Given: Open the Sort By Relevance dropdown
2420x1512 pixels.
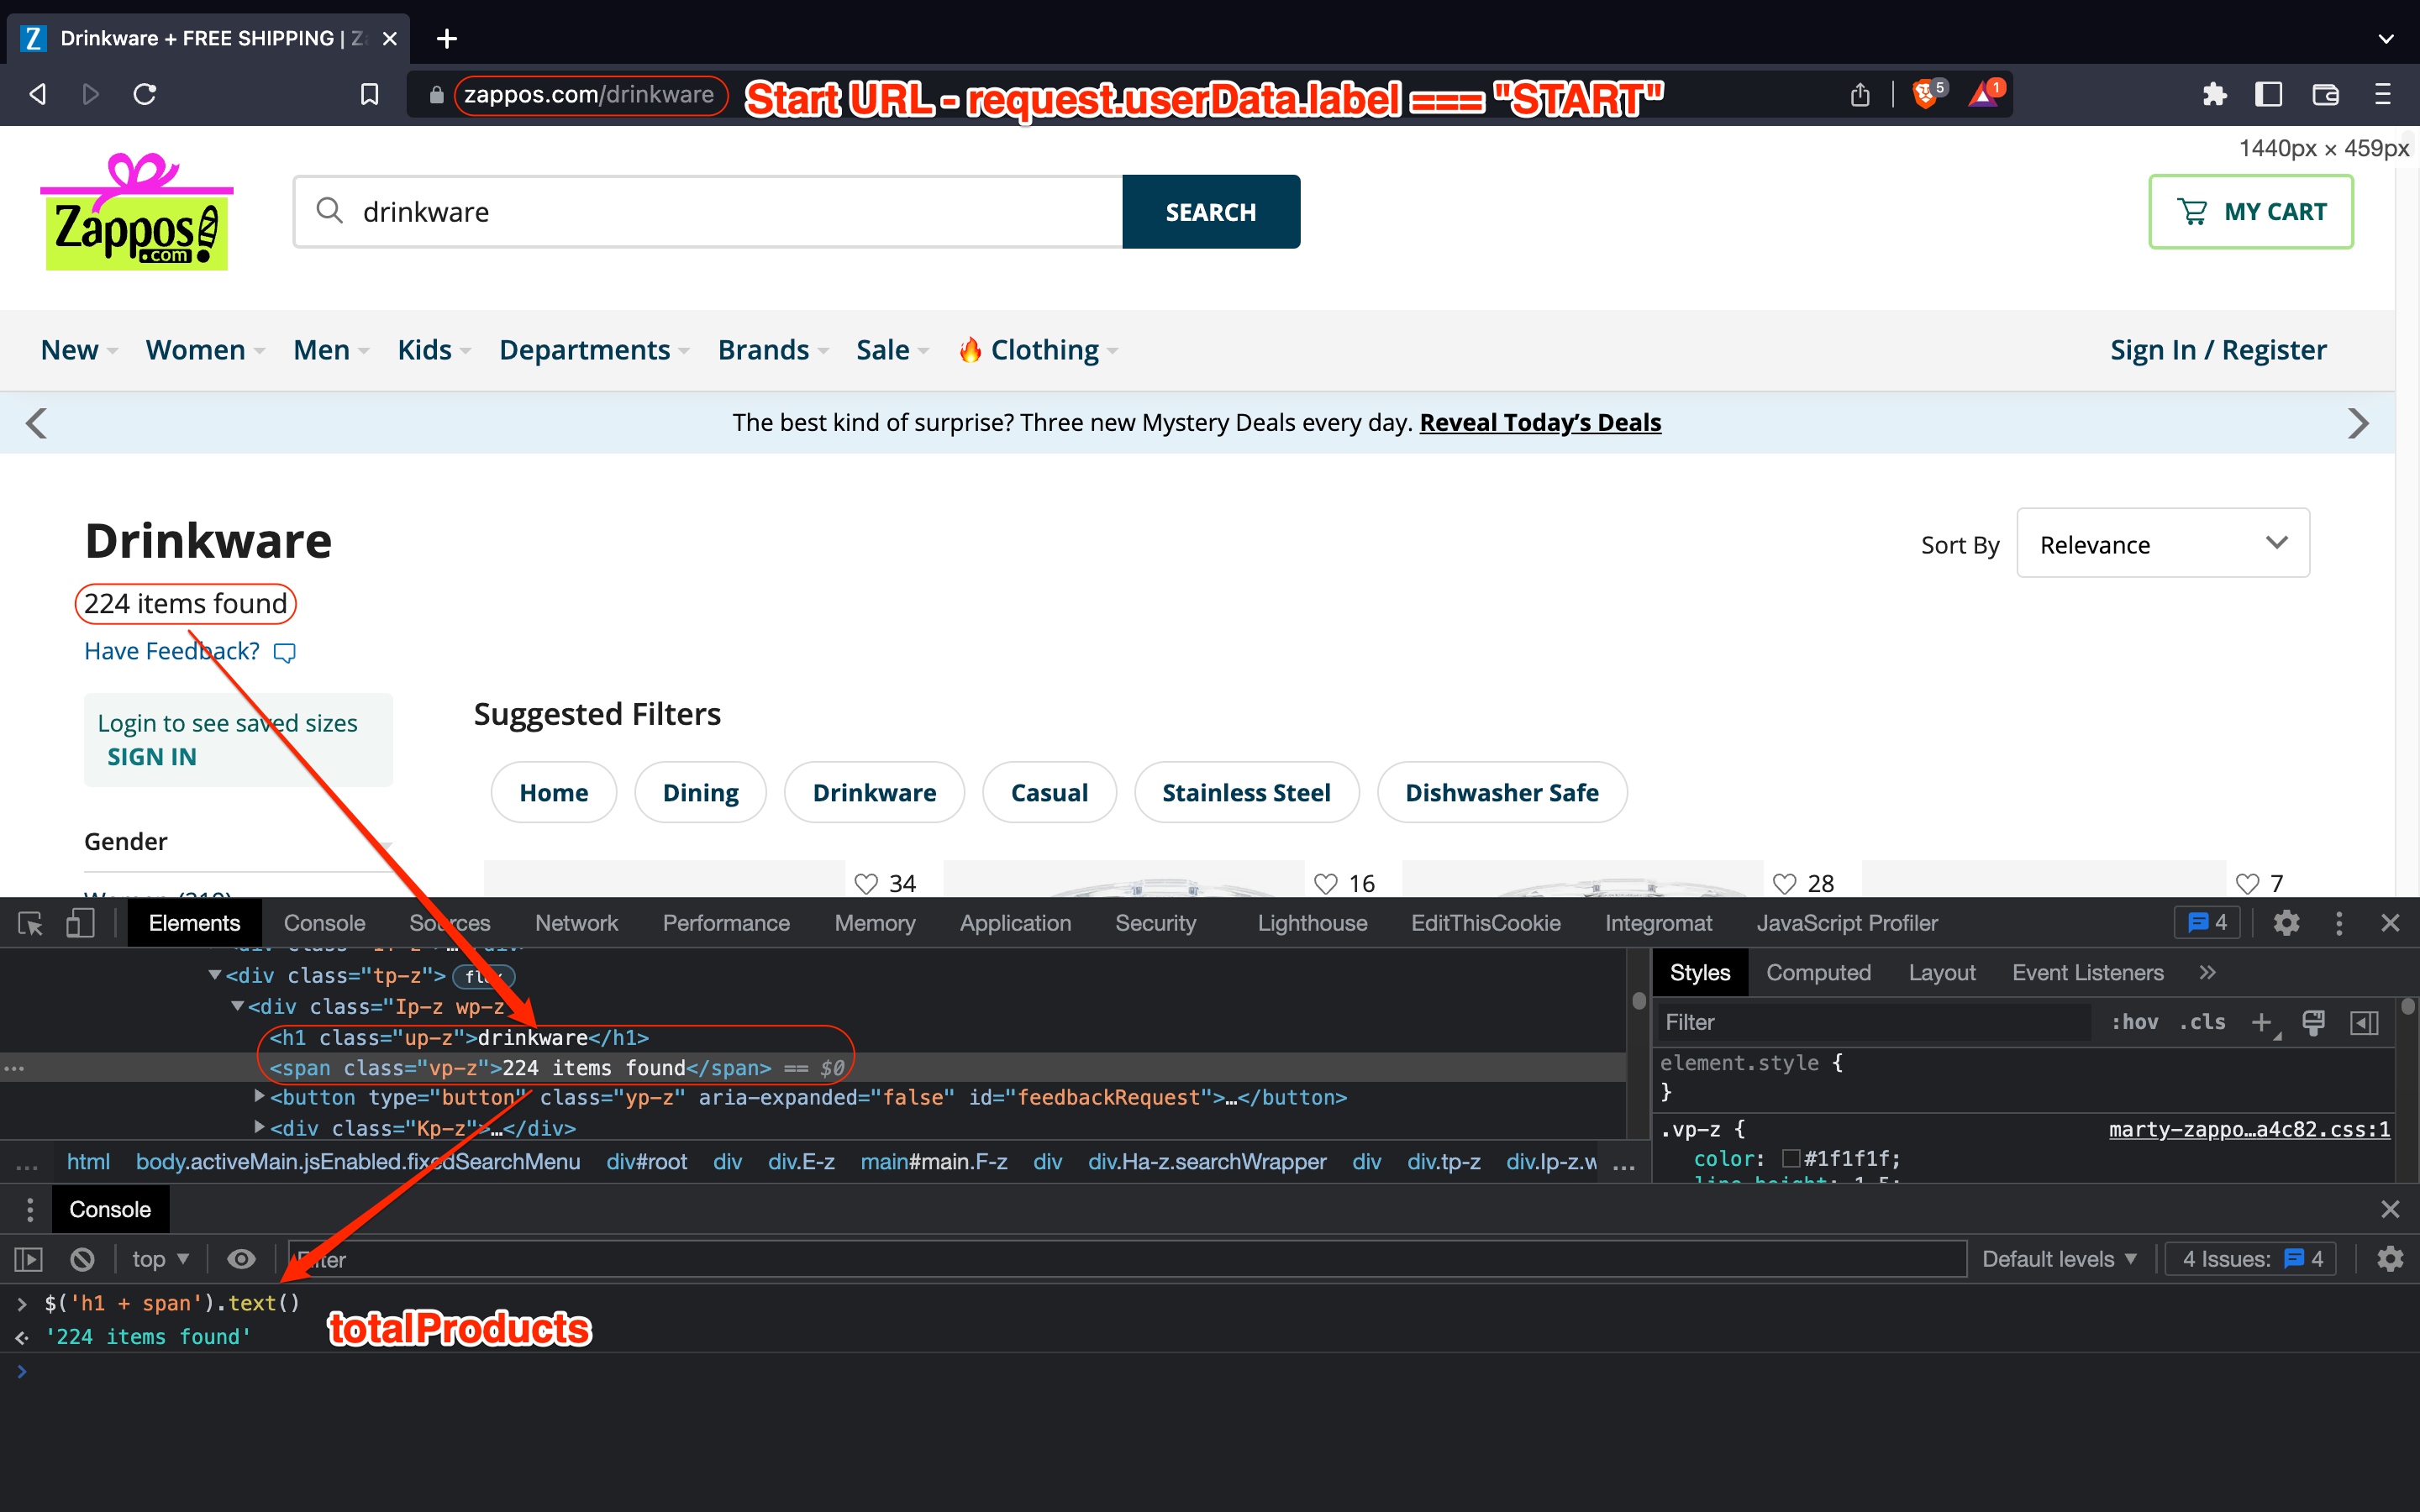Looking at the screenshot, I should click(x=2162, y=544).
